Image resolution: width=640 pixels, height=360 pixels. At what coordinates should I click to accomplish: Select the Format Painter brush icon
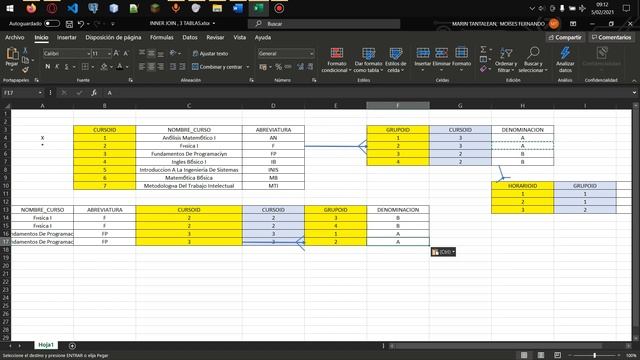[25, 69]
